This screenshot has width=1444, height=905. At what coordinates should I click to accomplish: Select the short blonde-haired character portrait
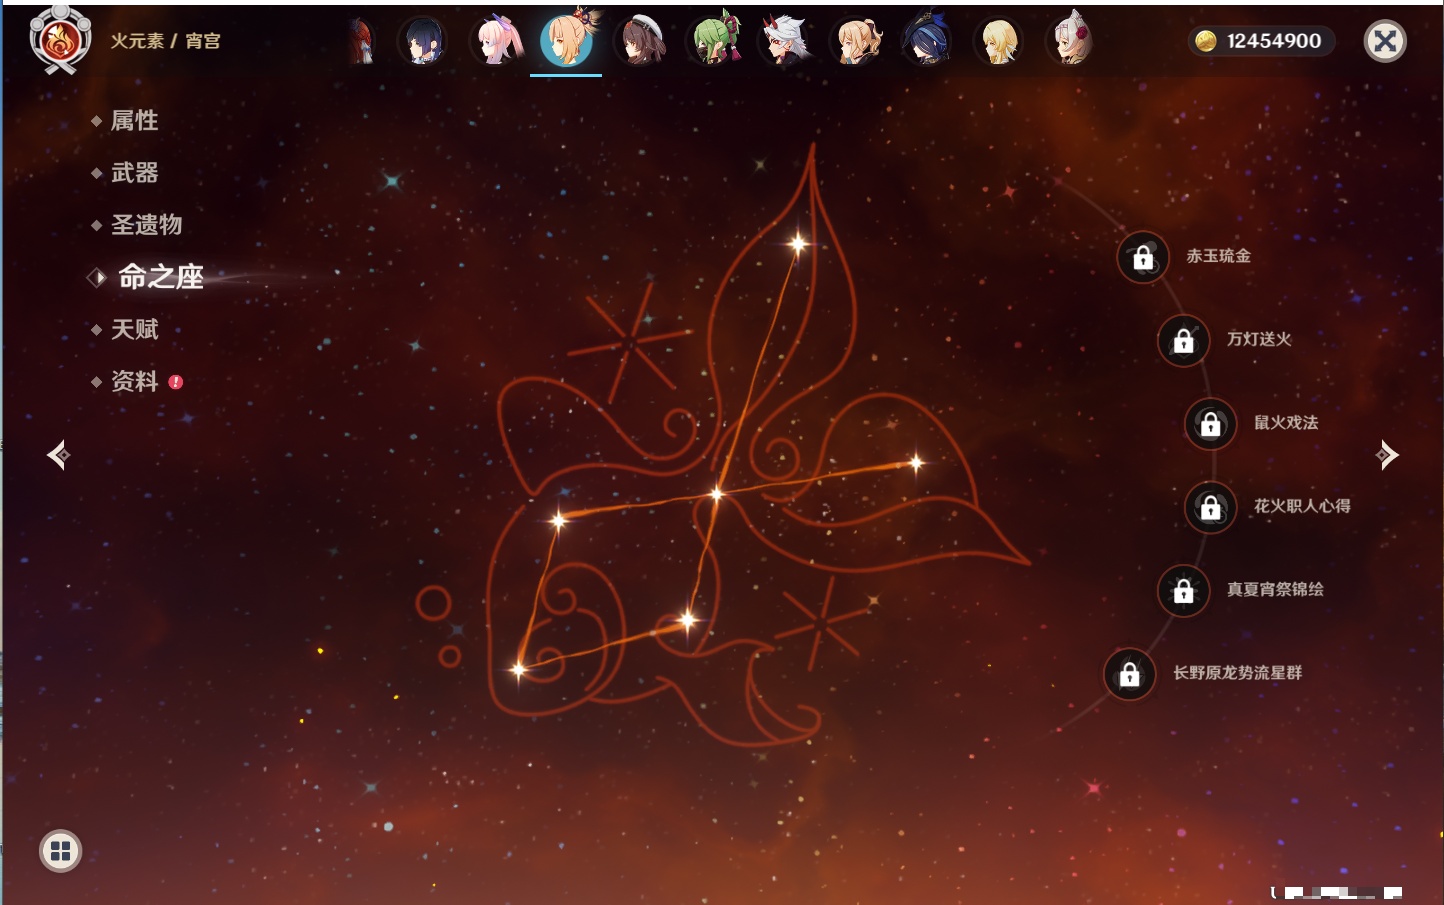[x=998, y=41]
